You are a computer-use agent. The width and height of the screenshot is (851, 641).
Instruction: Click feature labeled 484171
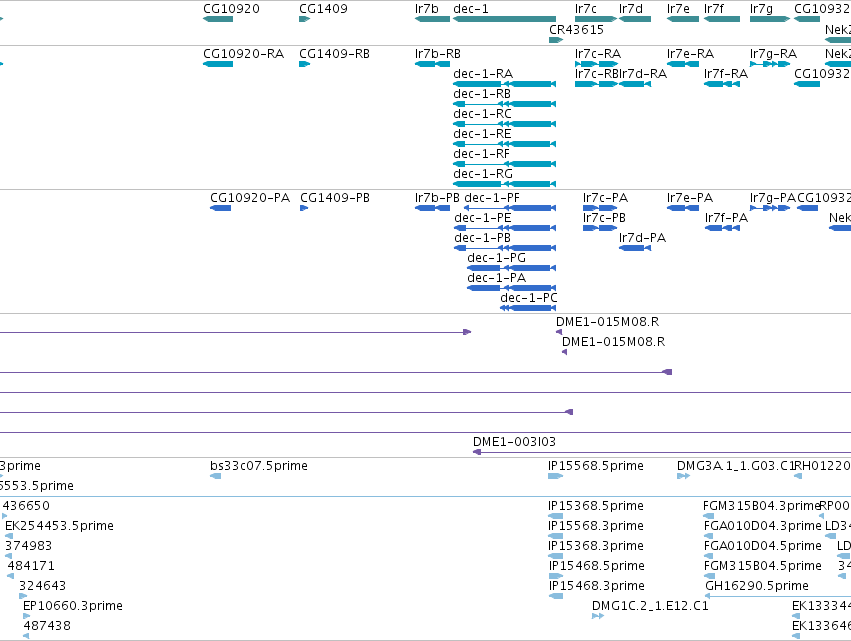click(x=11, y=576)
